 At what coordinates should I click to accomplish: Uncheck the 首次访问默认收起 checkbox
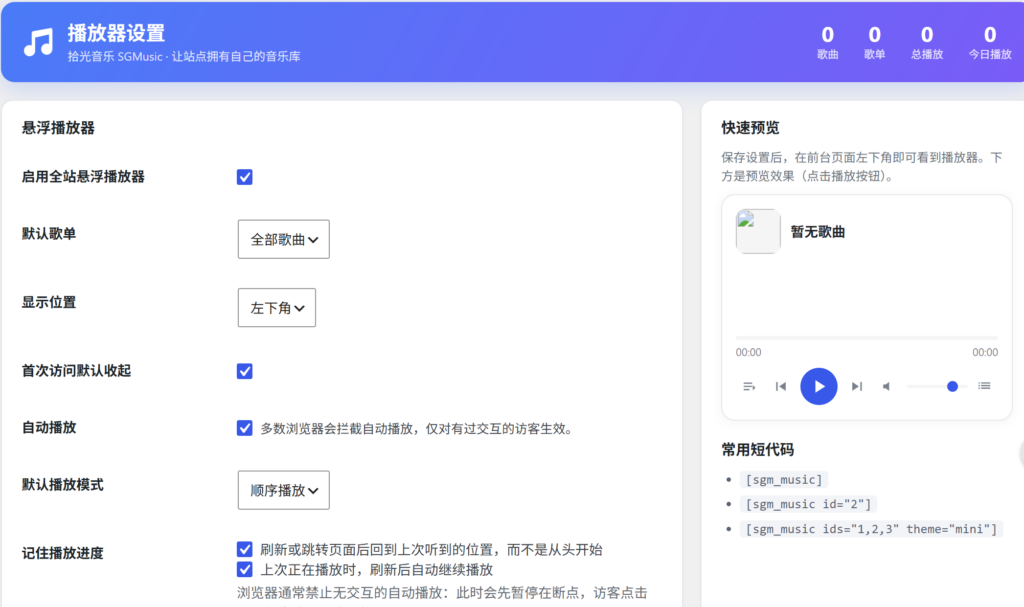point(245,371)
